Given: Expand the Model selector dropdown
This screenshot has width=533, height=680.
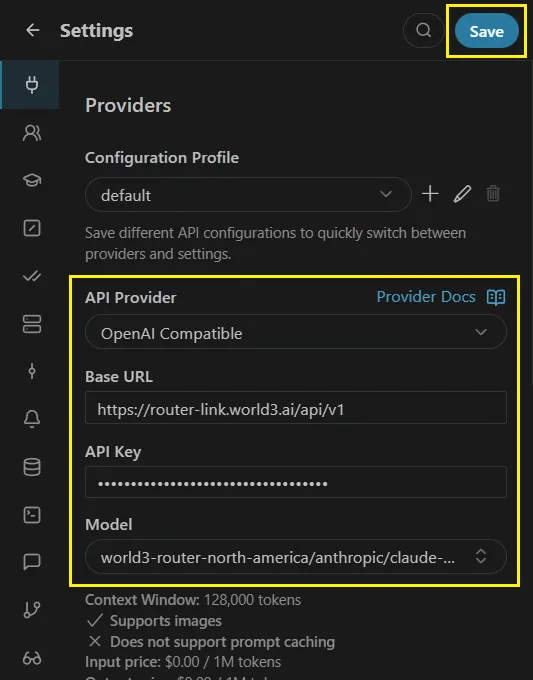Looking at the screenshot, I should coord(295,557).
